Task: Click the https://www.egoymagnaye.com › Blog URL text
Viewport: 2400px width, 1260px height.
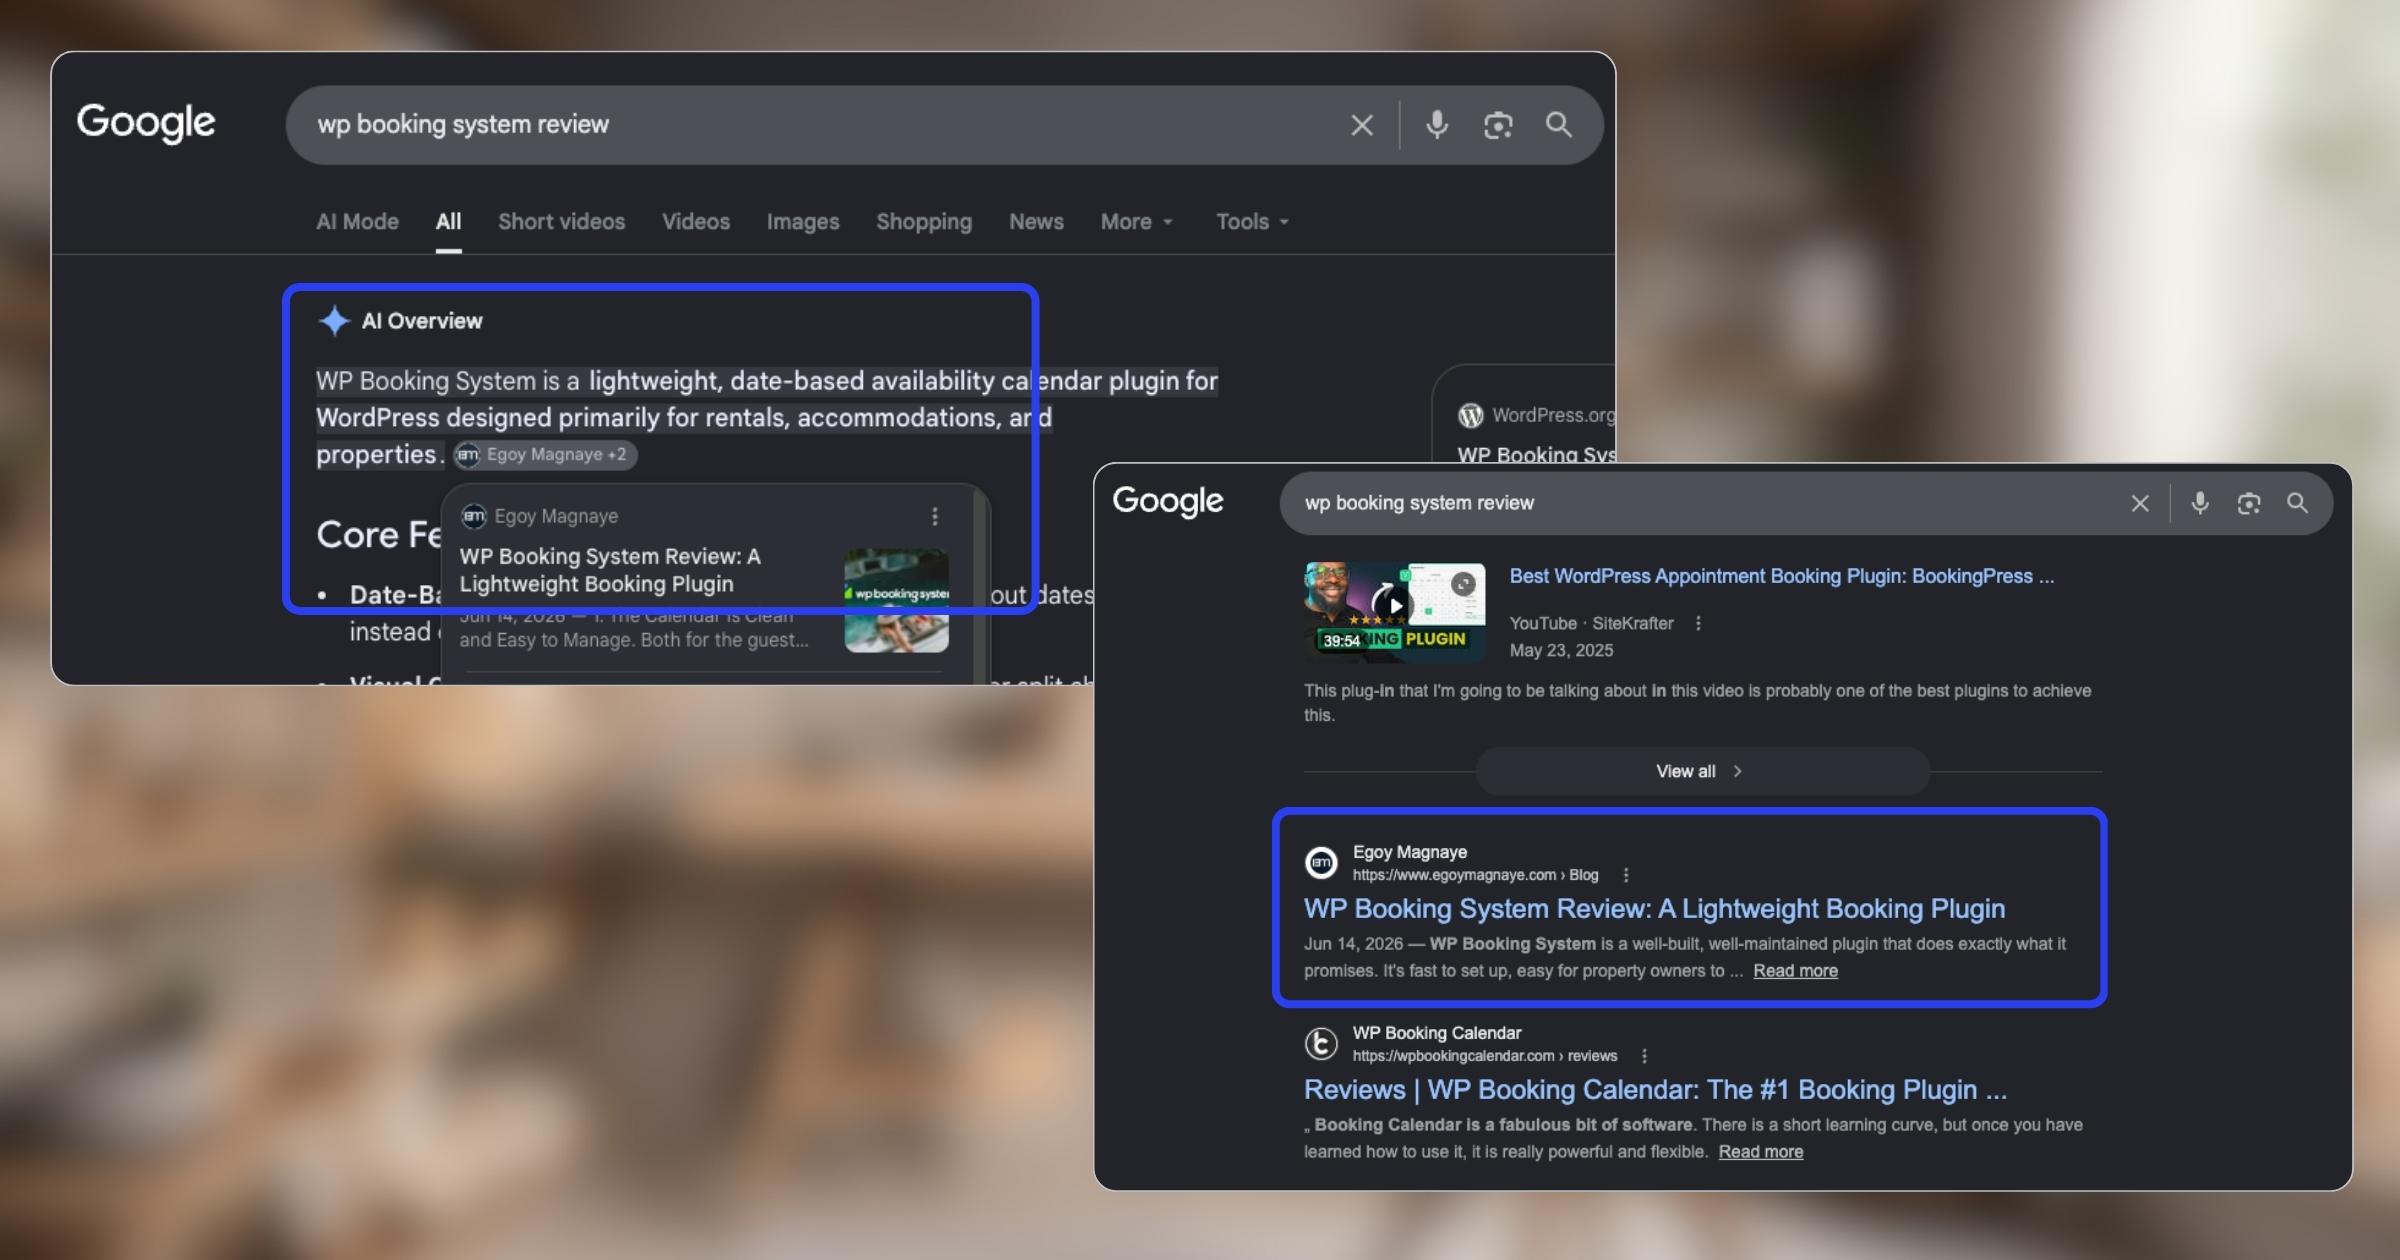Action: pyautogui.click(x=1475, y=875)
